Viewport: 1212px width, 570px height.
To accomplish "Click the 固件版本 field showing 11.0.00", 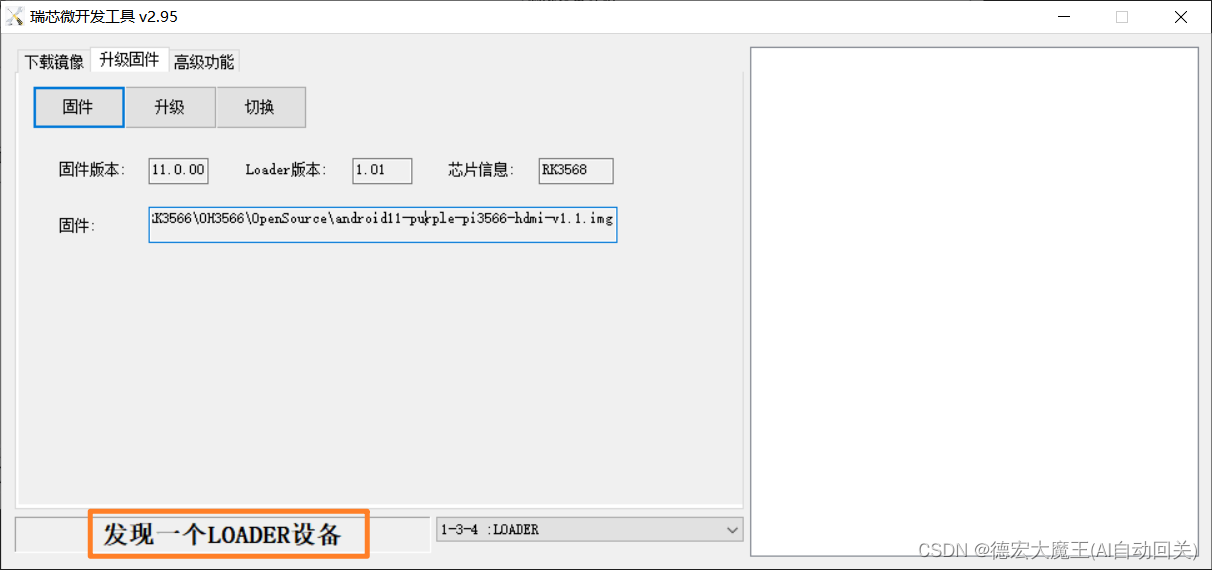I will click(x=178, y=170).
